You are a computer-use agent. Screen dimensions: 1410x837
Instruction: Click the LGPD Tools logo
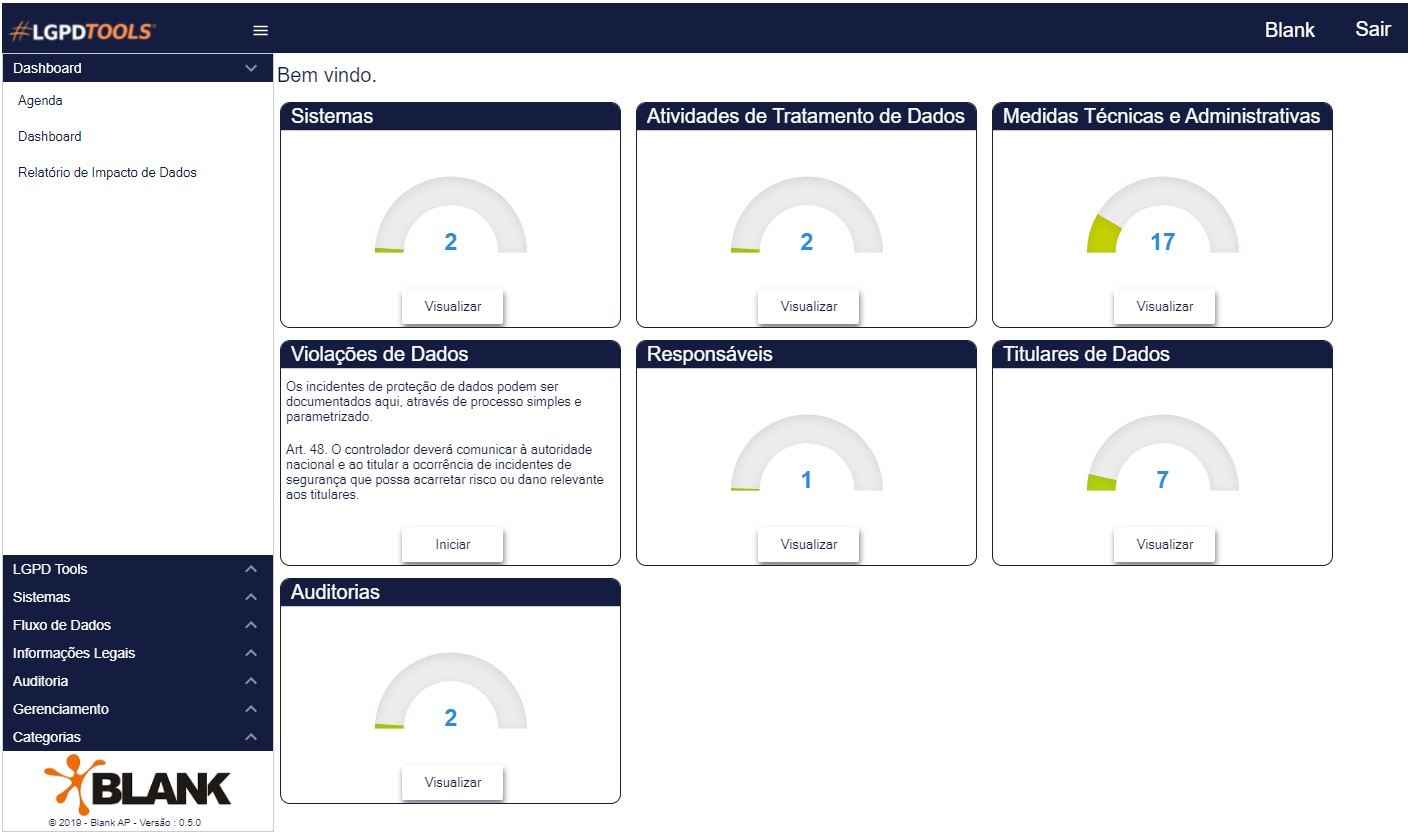(x=82, y=31)
